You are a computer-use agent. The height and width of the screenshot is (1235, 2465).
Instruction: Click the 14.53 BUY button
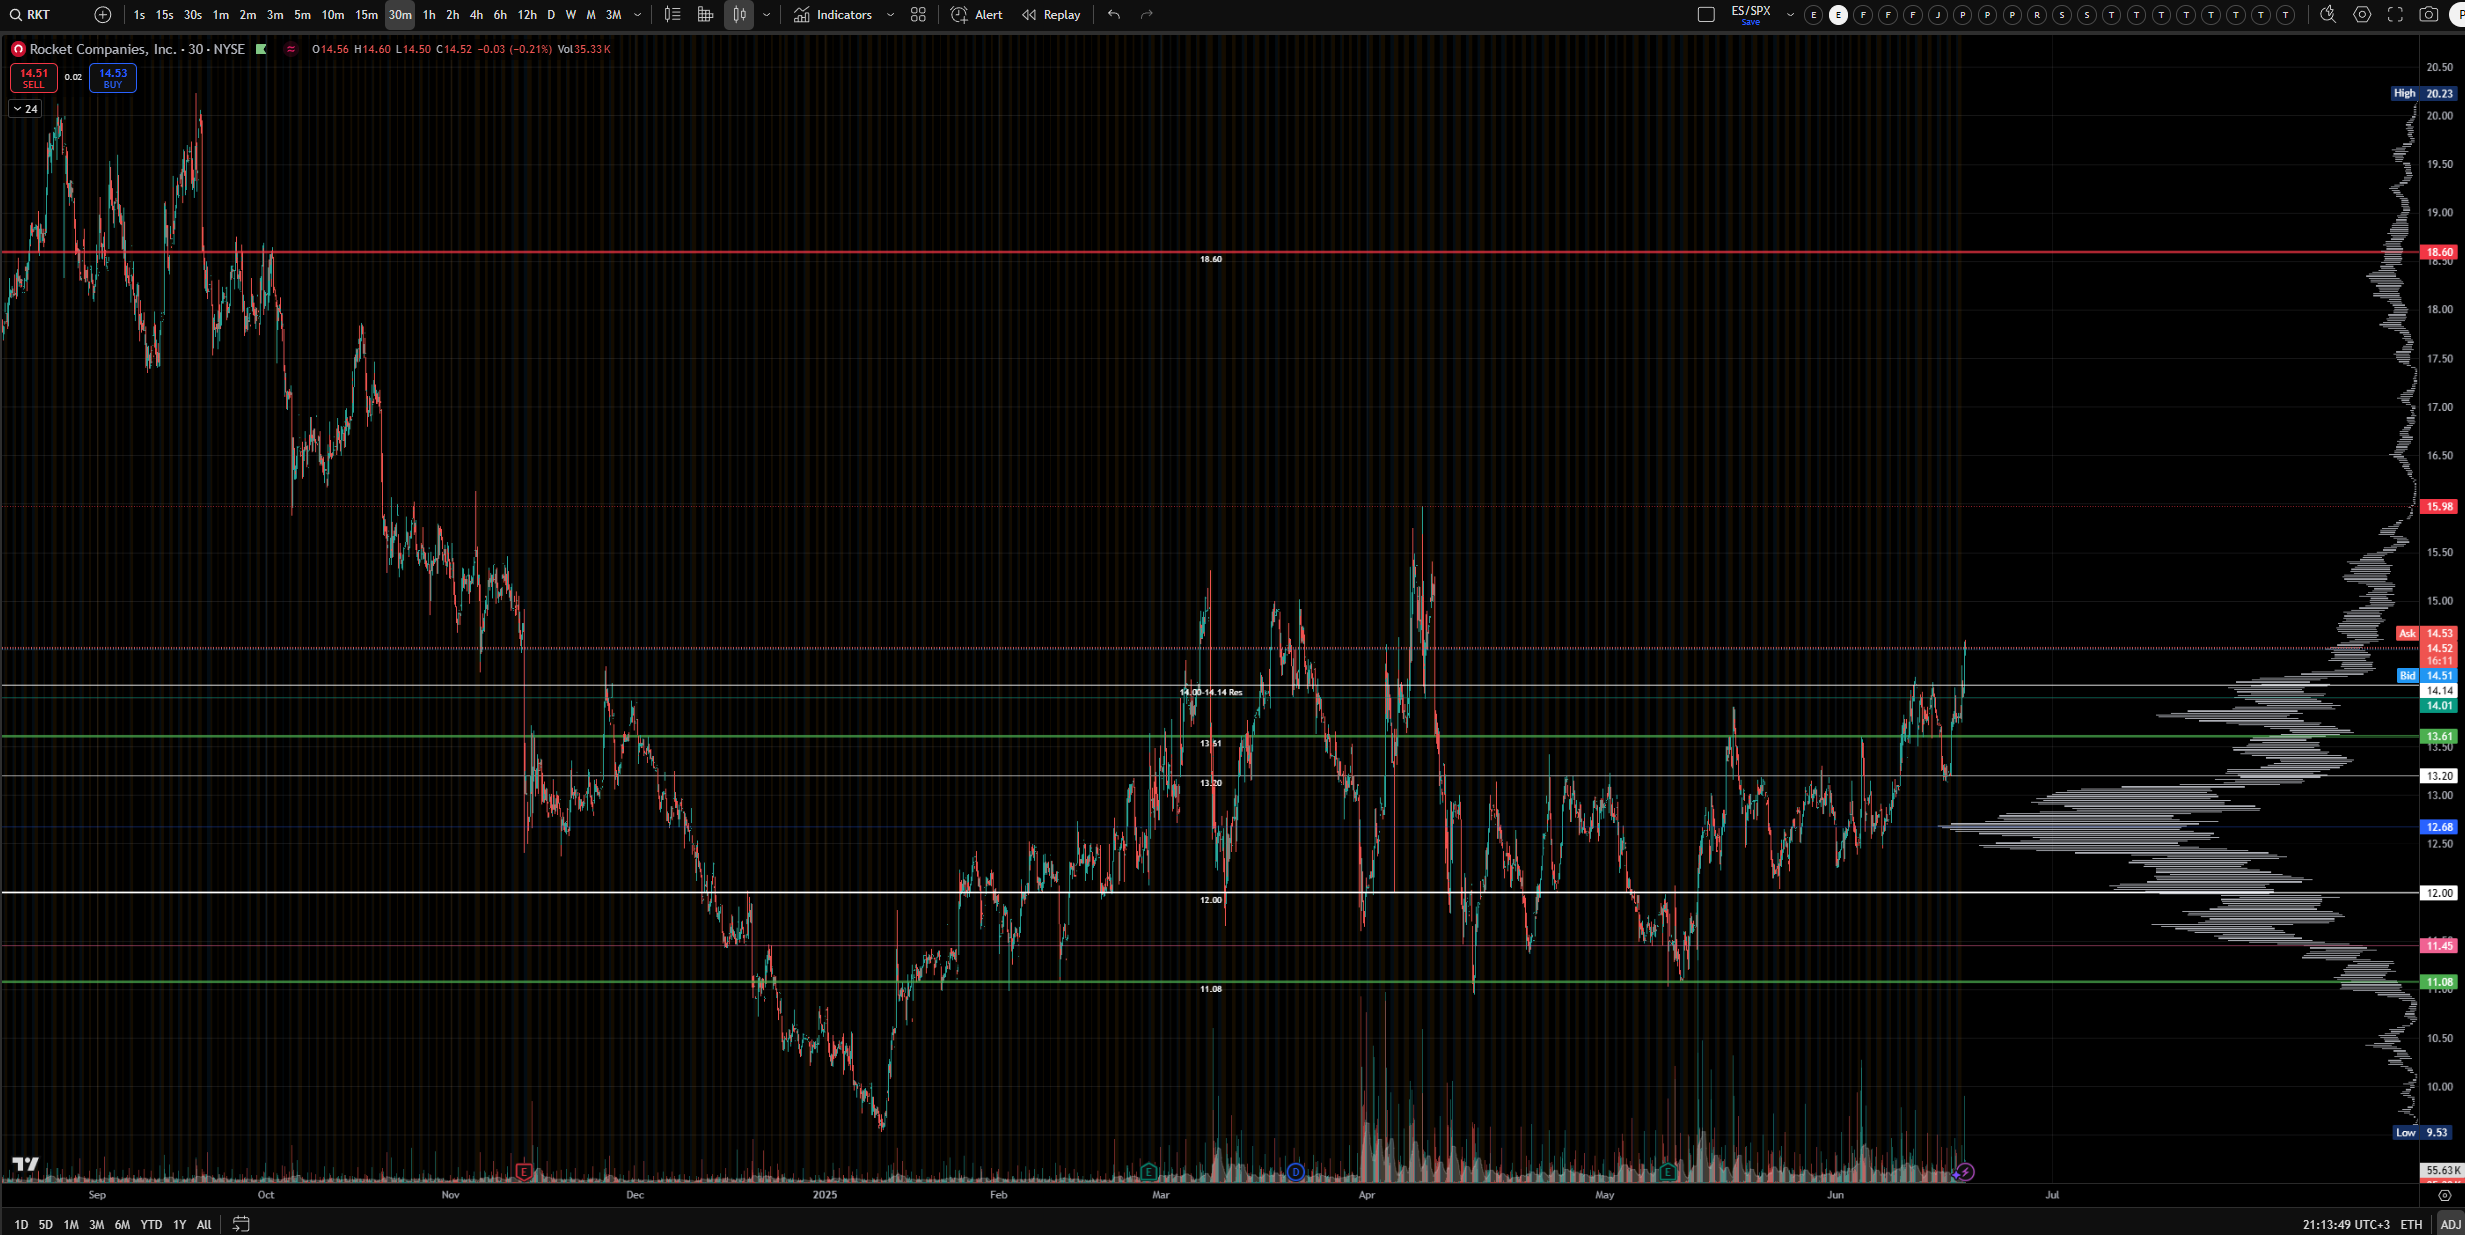[x=113, y=78]
